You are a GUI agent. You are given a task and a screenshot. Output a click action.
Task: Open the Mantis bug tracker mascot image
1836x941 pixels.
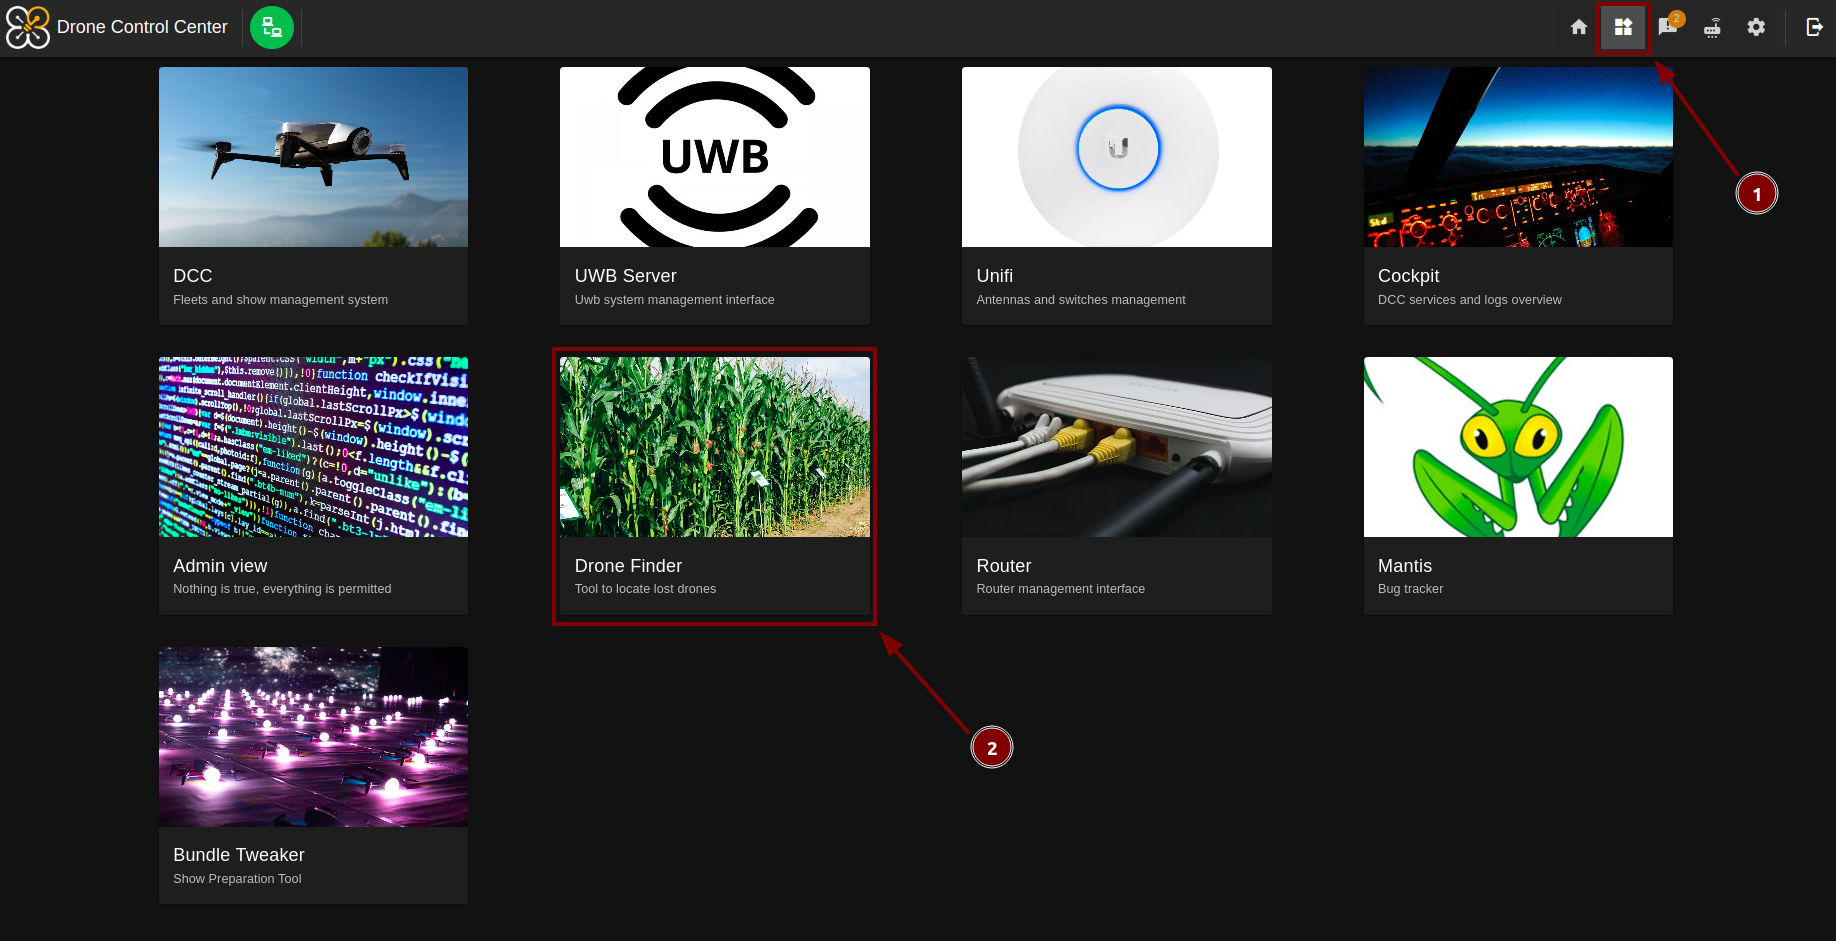1517,447
